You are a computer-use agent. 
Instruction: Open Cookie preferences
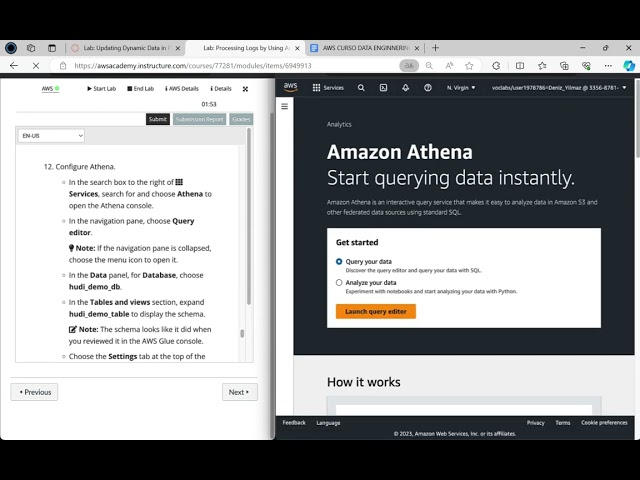[x=604, y=423]
